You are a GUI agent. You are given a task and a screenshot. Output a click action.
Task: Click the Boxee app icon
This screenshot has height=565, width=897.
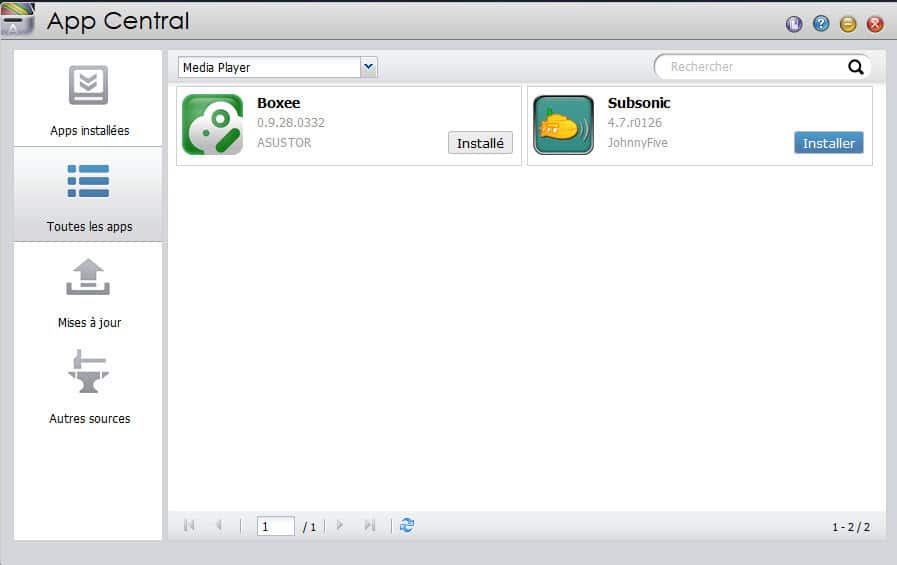[212, 125]
